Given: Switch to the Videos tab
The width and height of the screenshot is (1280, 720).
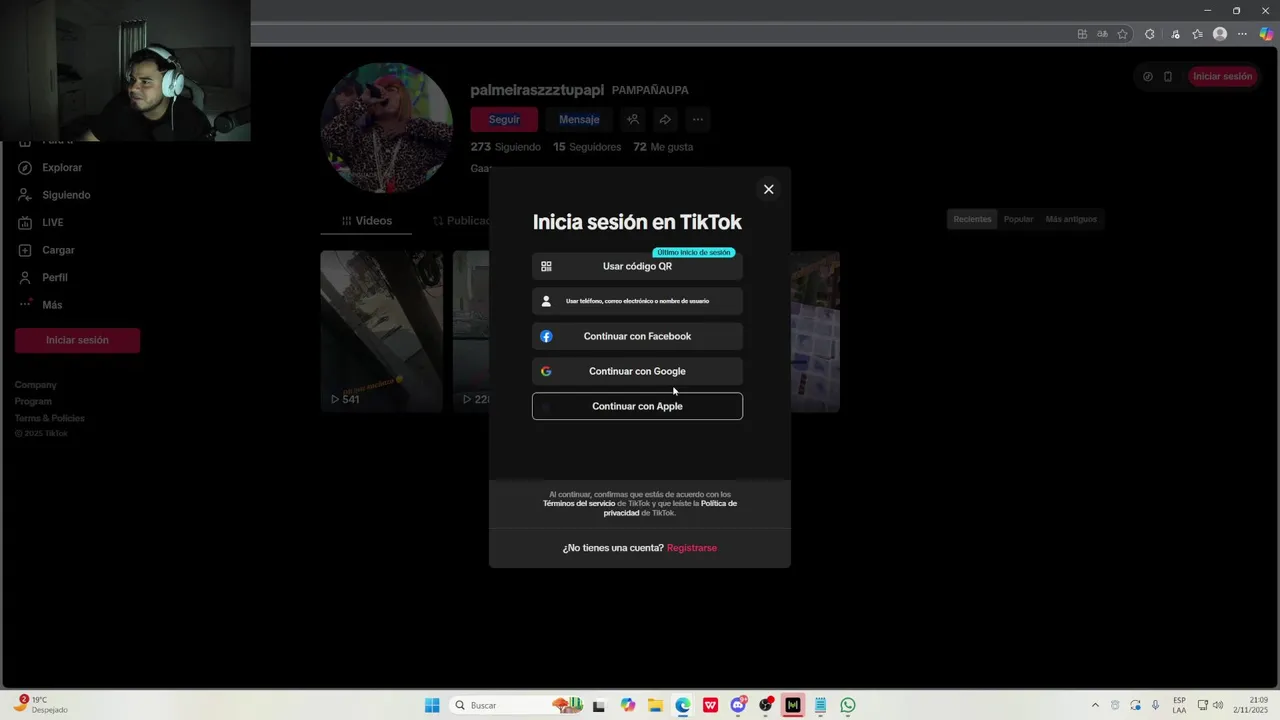Looking at the screenshot, I should click(x=366, y=221).
